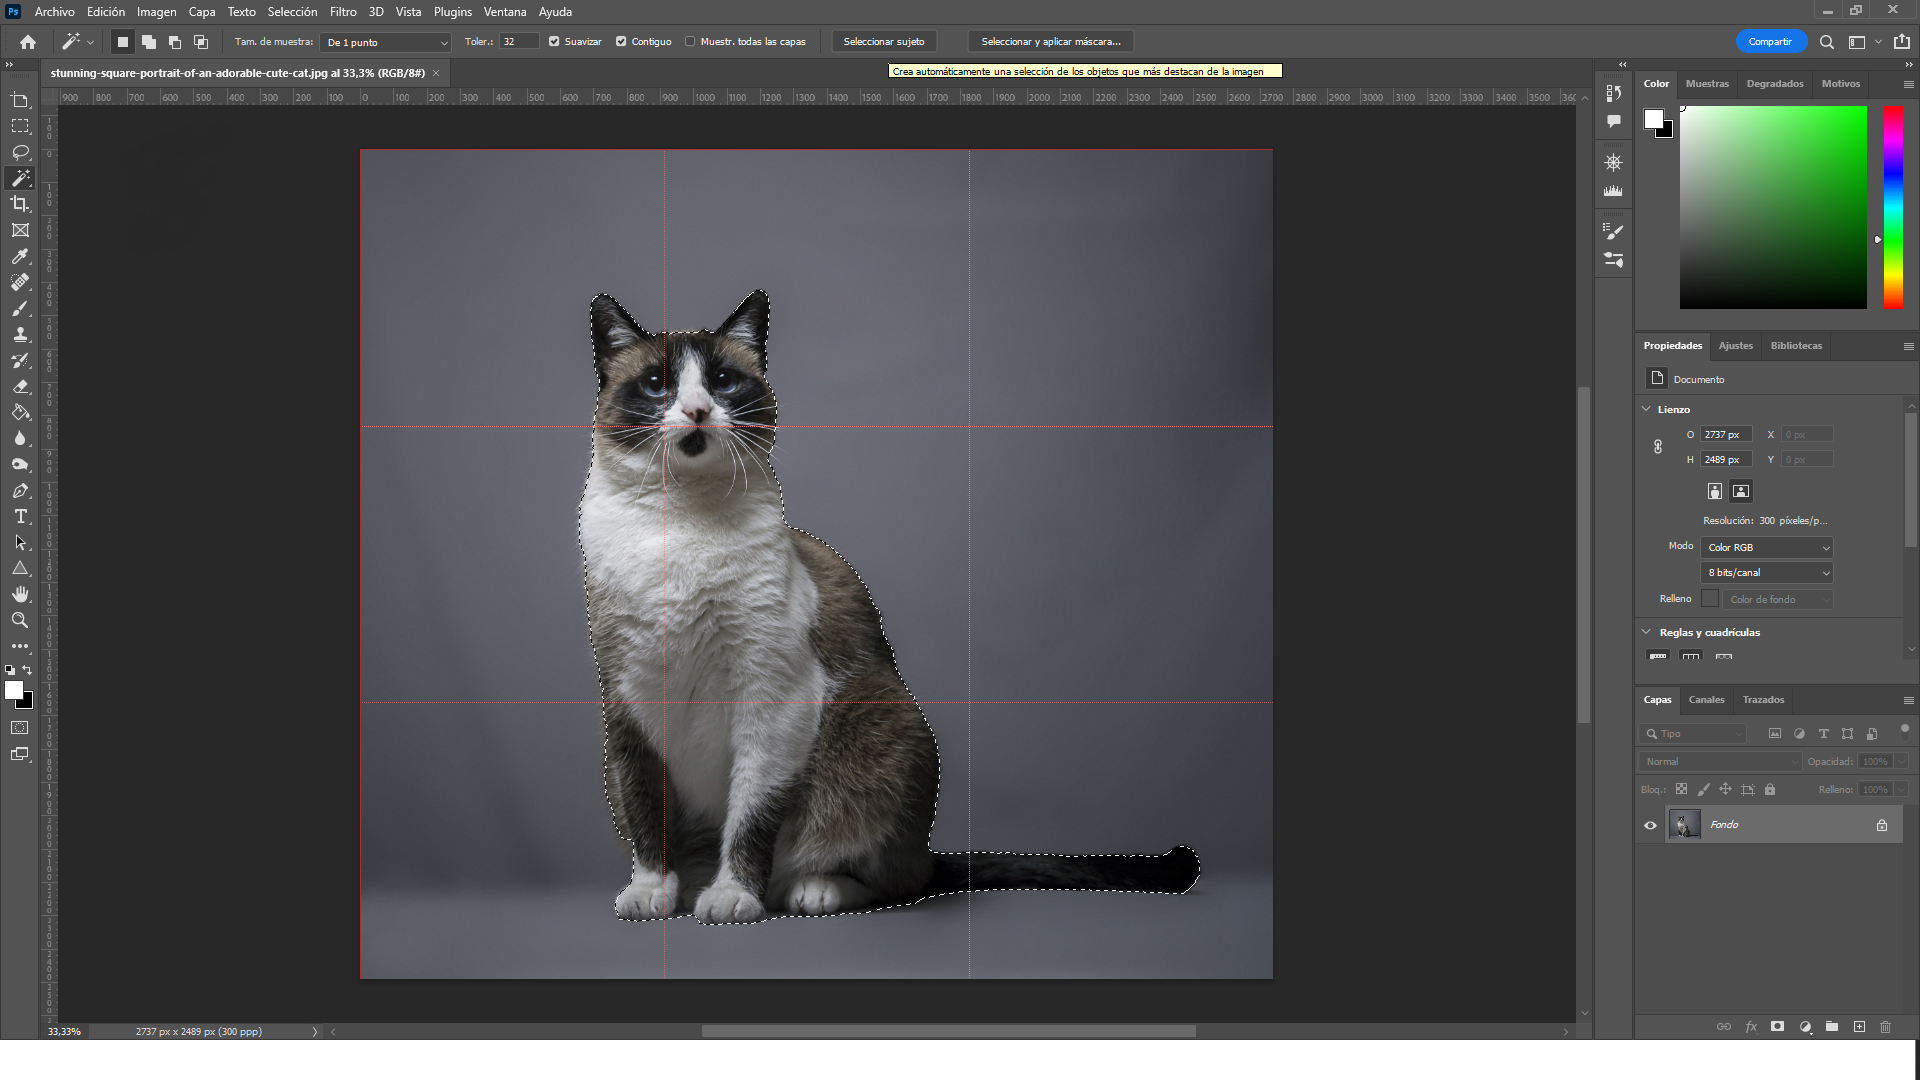This screenshot has width=1920, height=1080.
Task: Click the Seleccionar sujeto button
Action: pos(883,42)
